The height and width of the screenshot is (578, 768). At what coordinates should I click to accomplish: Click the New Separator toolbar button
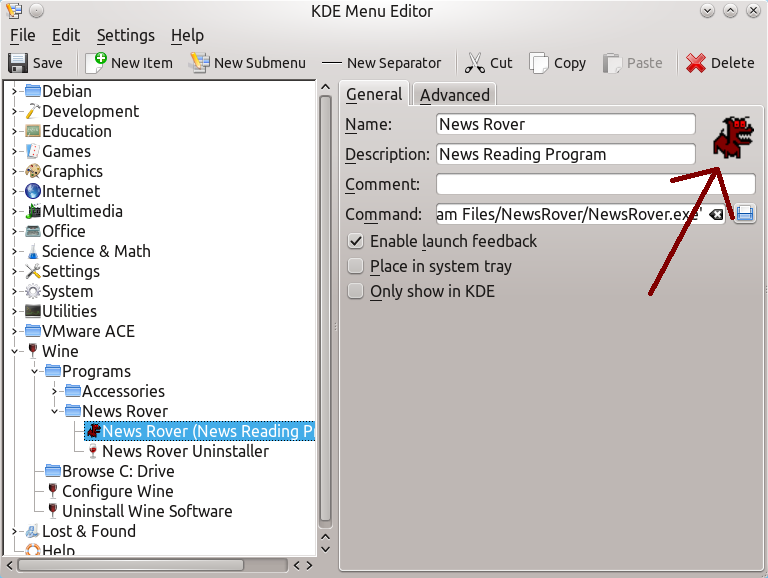click(382, 63)
